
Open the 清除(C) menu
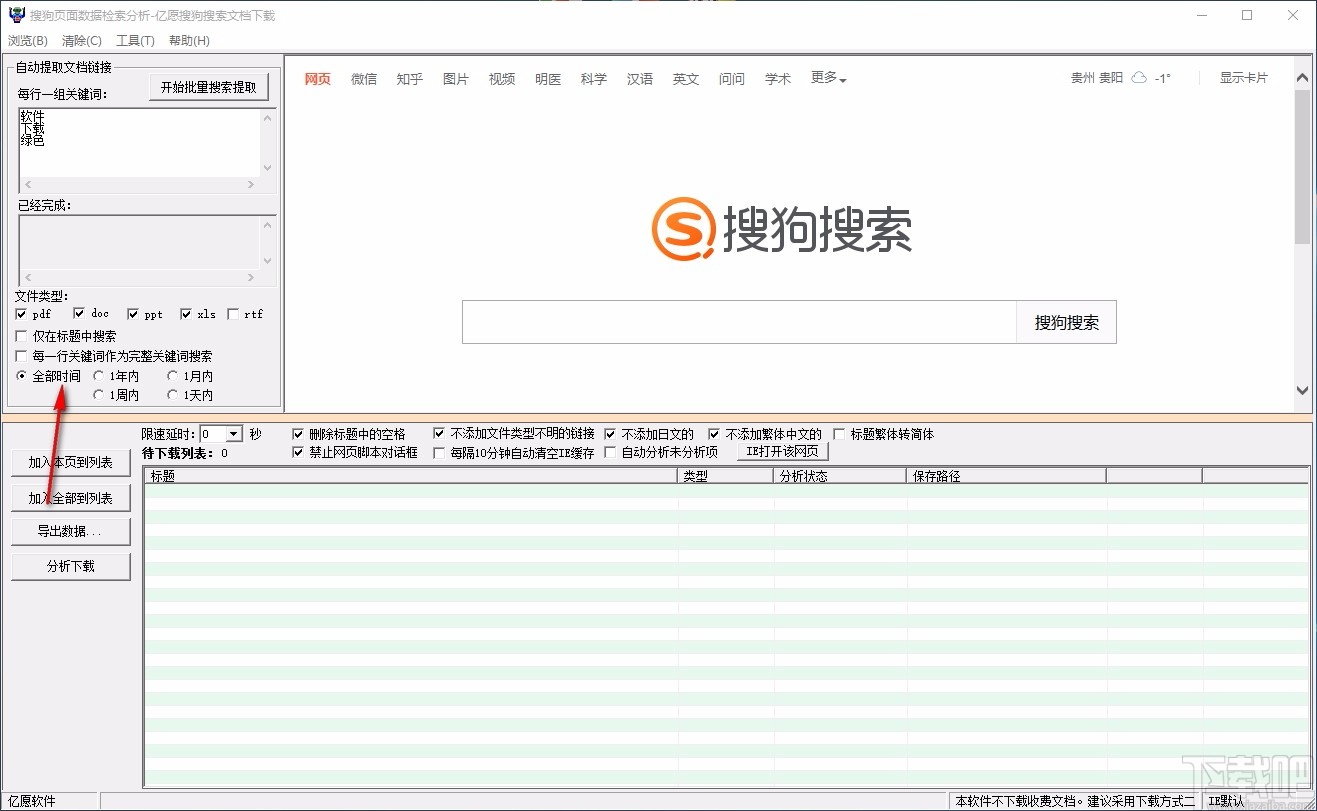82,40
